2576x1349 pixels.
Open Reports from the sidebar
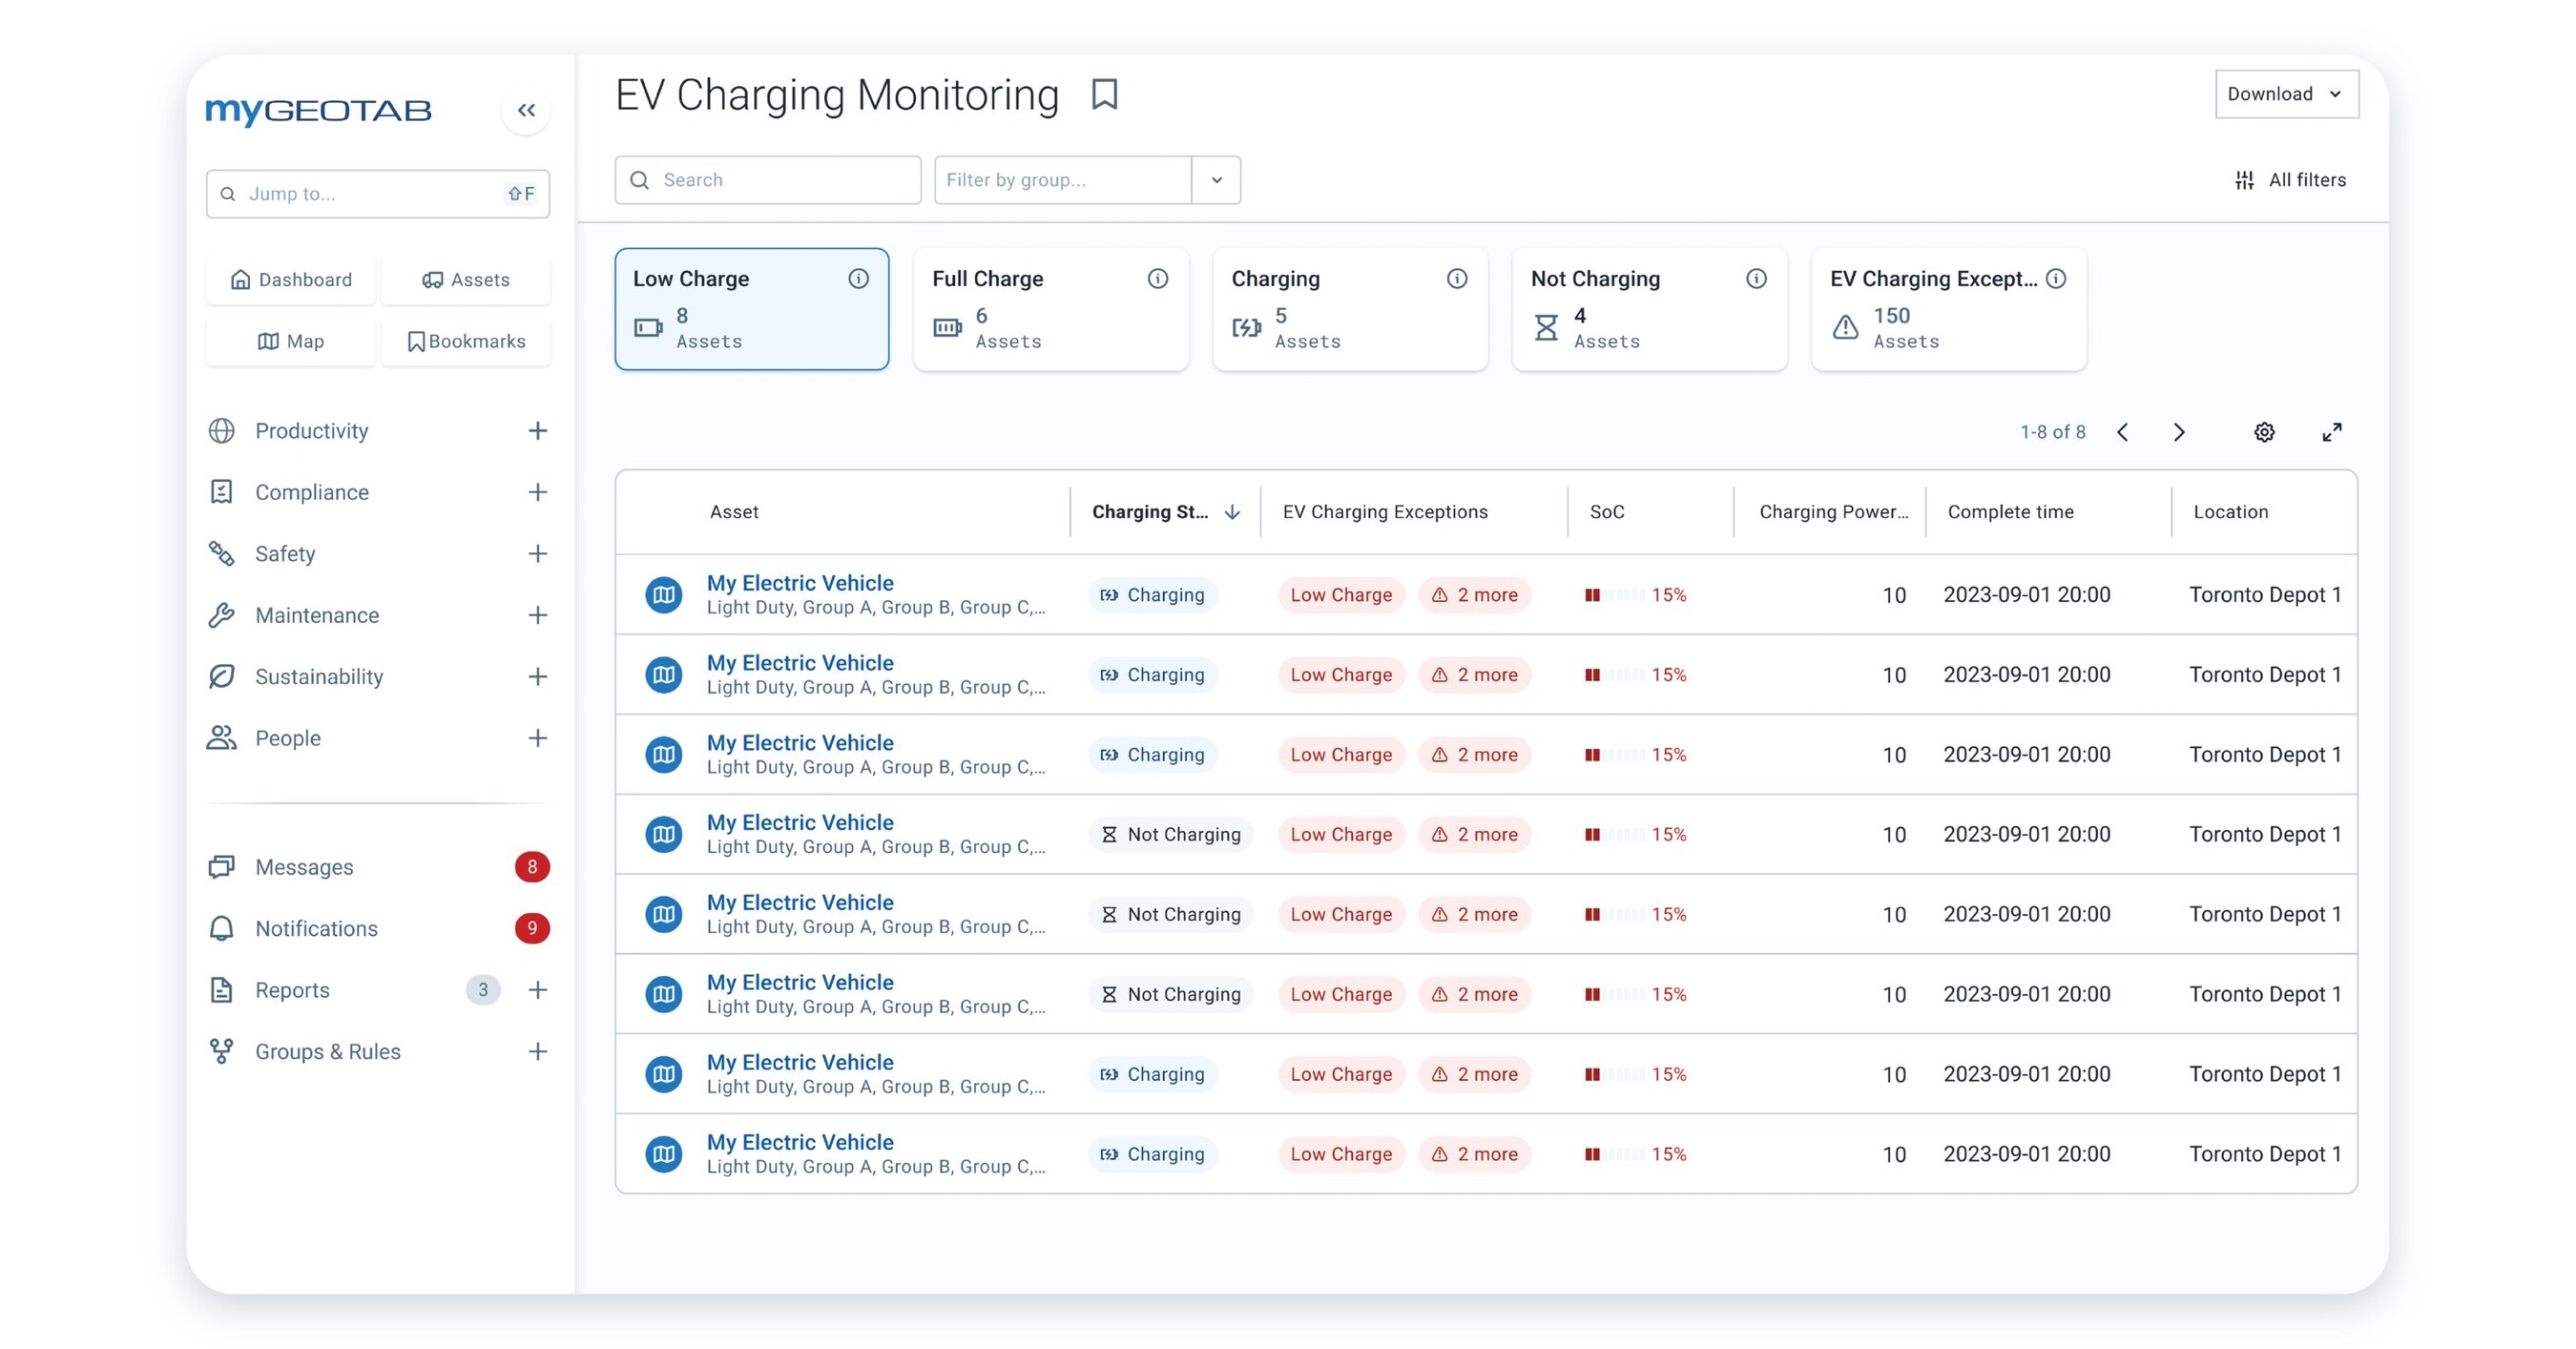tap(291, 990)
